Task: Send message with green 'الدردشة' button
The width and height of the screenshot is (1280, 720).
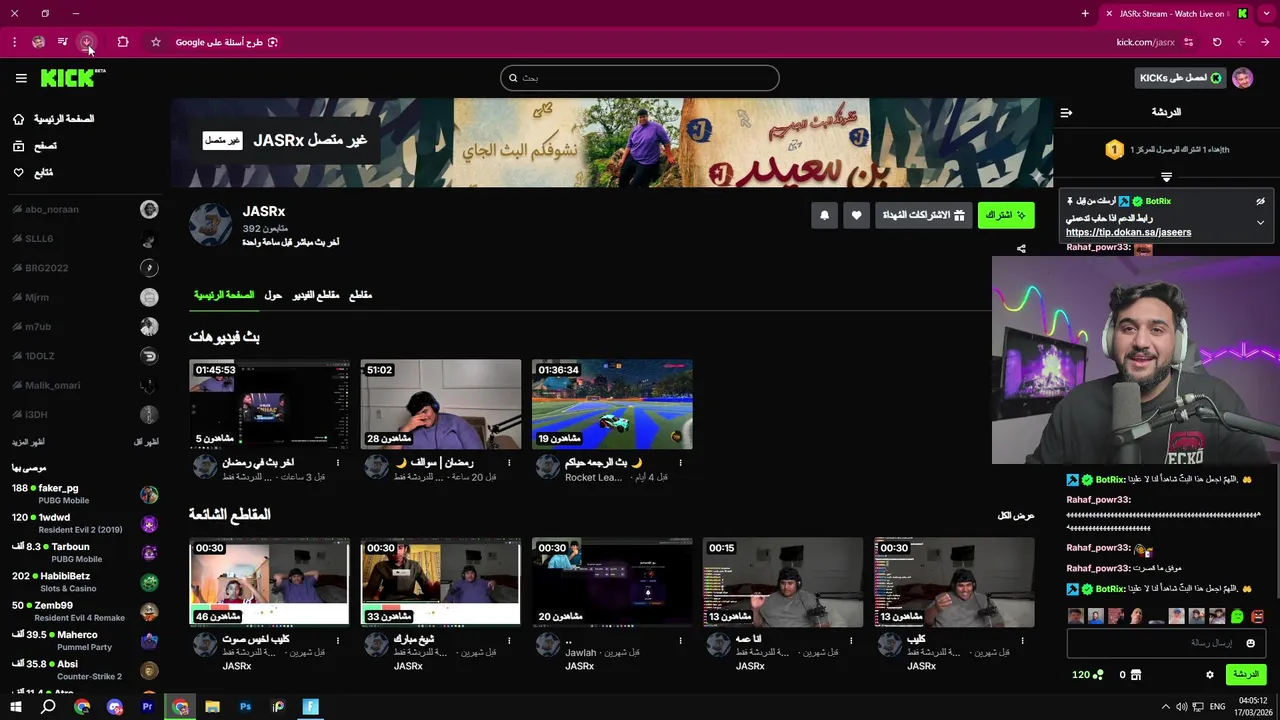Action: pyautogui.click(x=1246, y=675)
